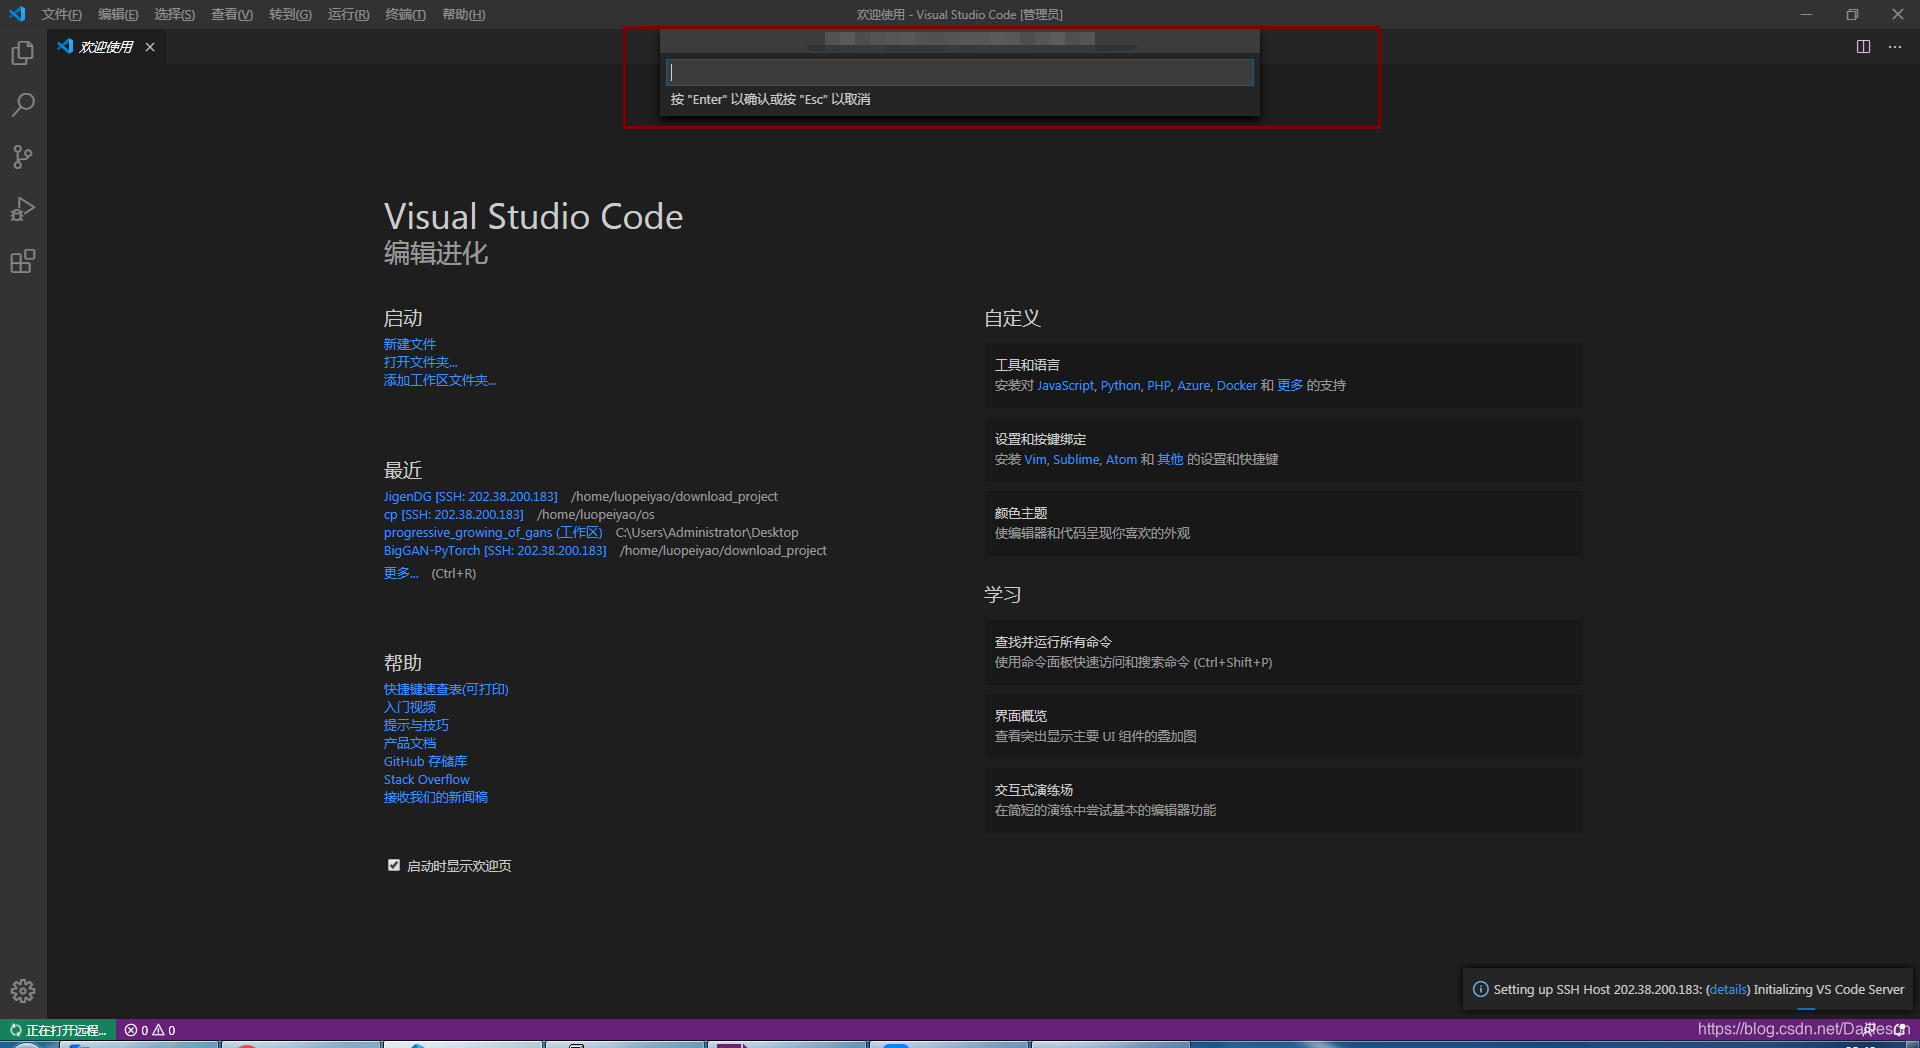
Task: Select the 欢迎使用 editor tab
Action: coord(106,47)
